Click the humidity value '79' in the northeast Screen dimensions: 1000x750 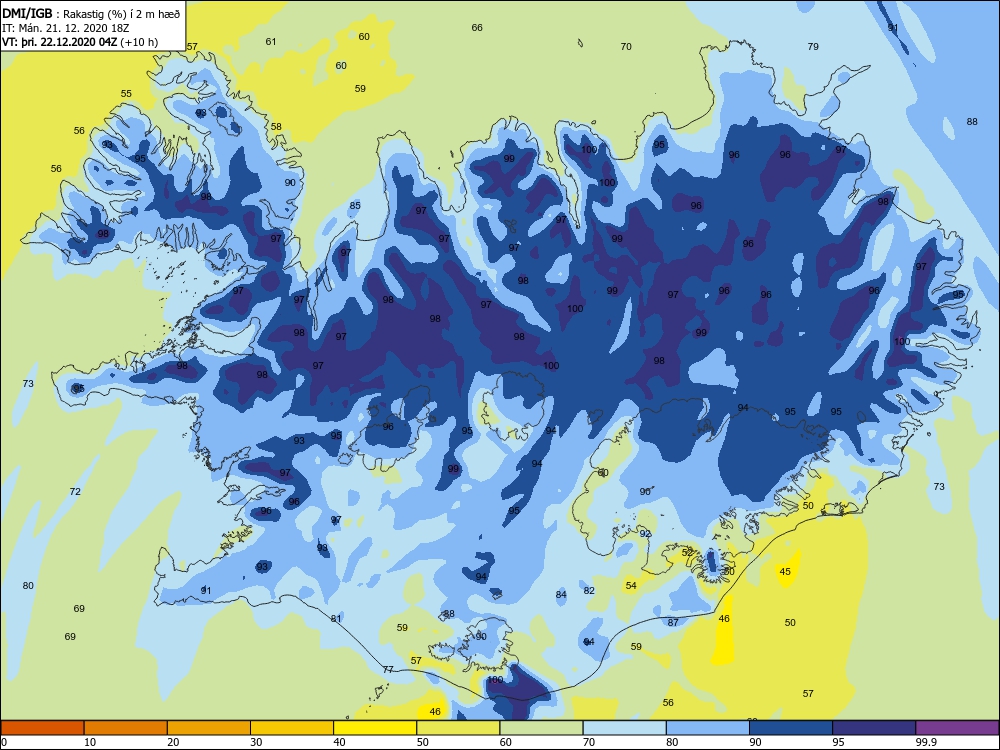(813, 47)
